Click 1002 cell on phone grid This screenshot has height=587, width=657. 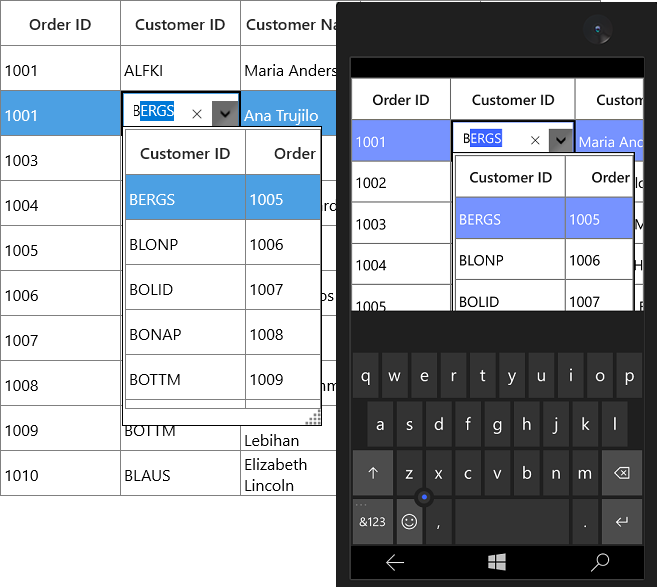click(401, 181)
